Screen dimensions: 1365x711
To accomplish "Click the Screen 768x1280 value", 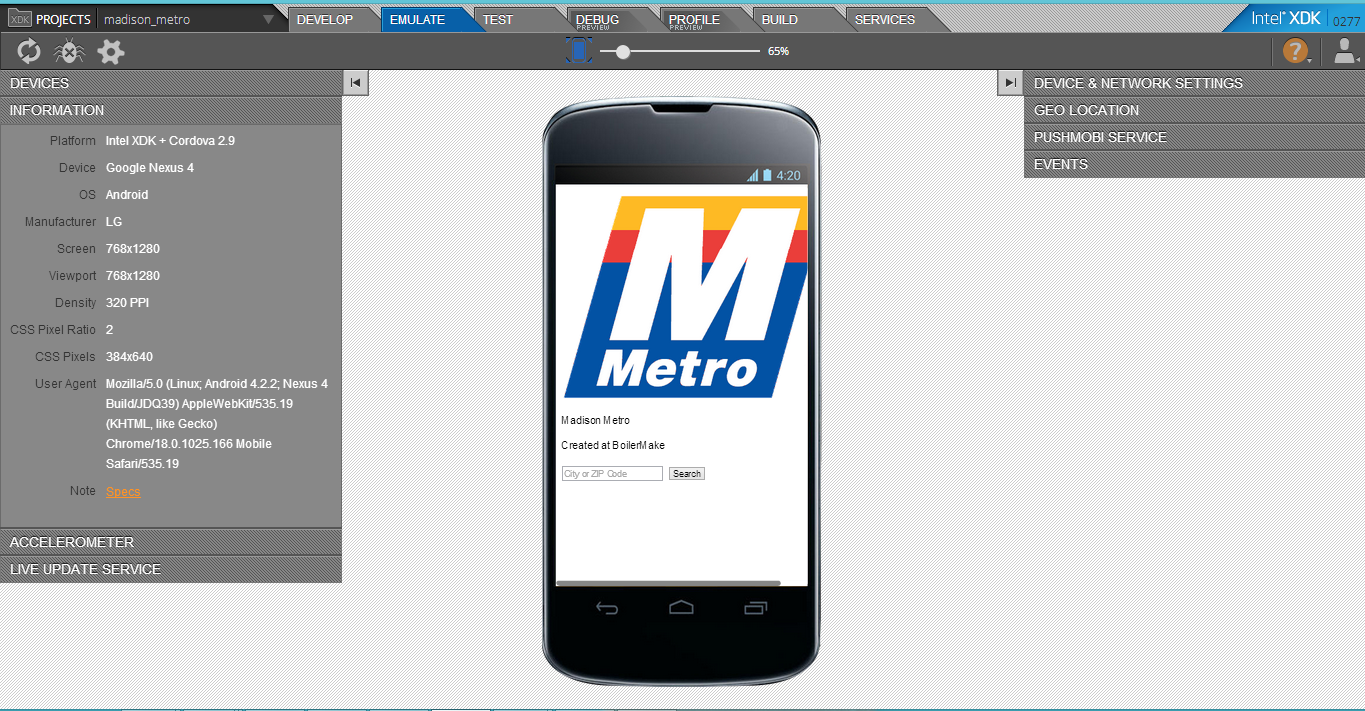I will 133,249.
